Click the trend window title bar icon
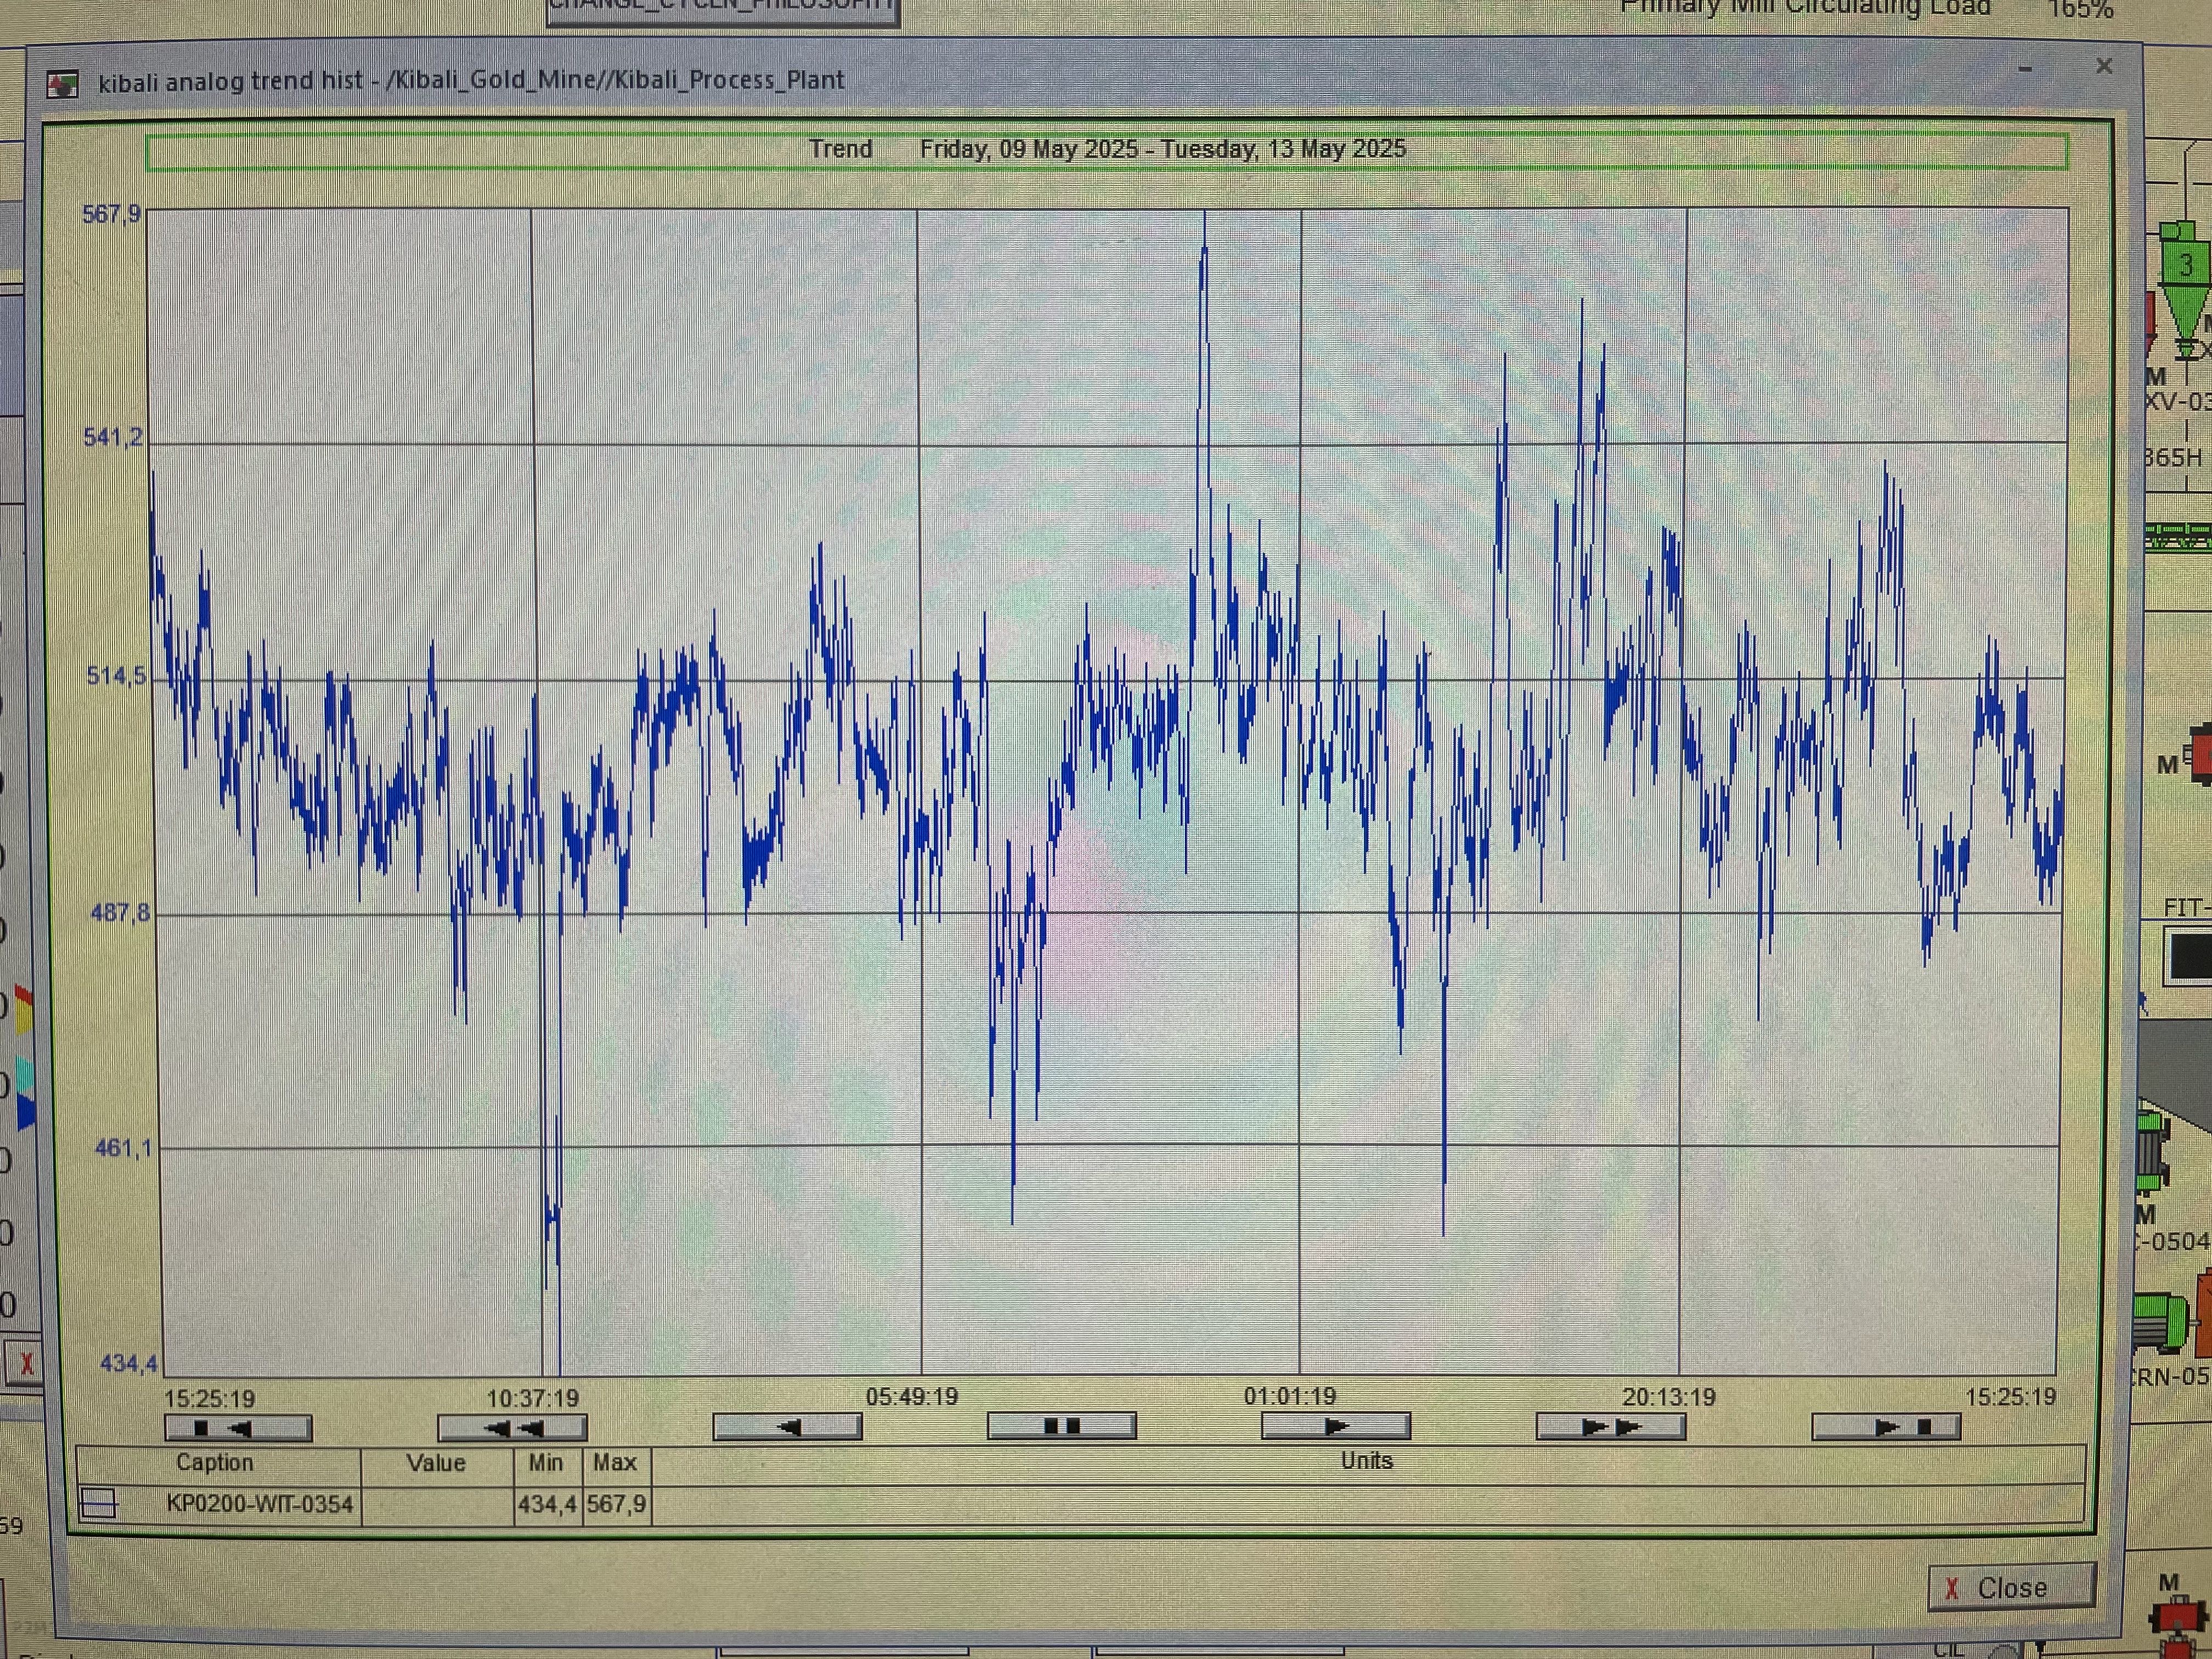This screenshot has width=2212, height=1659. (x=63, y=83)
